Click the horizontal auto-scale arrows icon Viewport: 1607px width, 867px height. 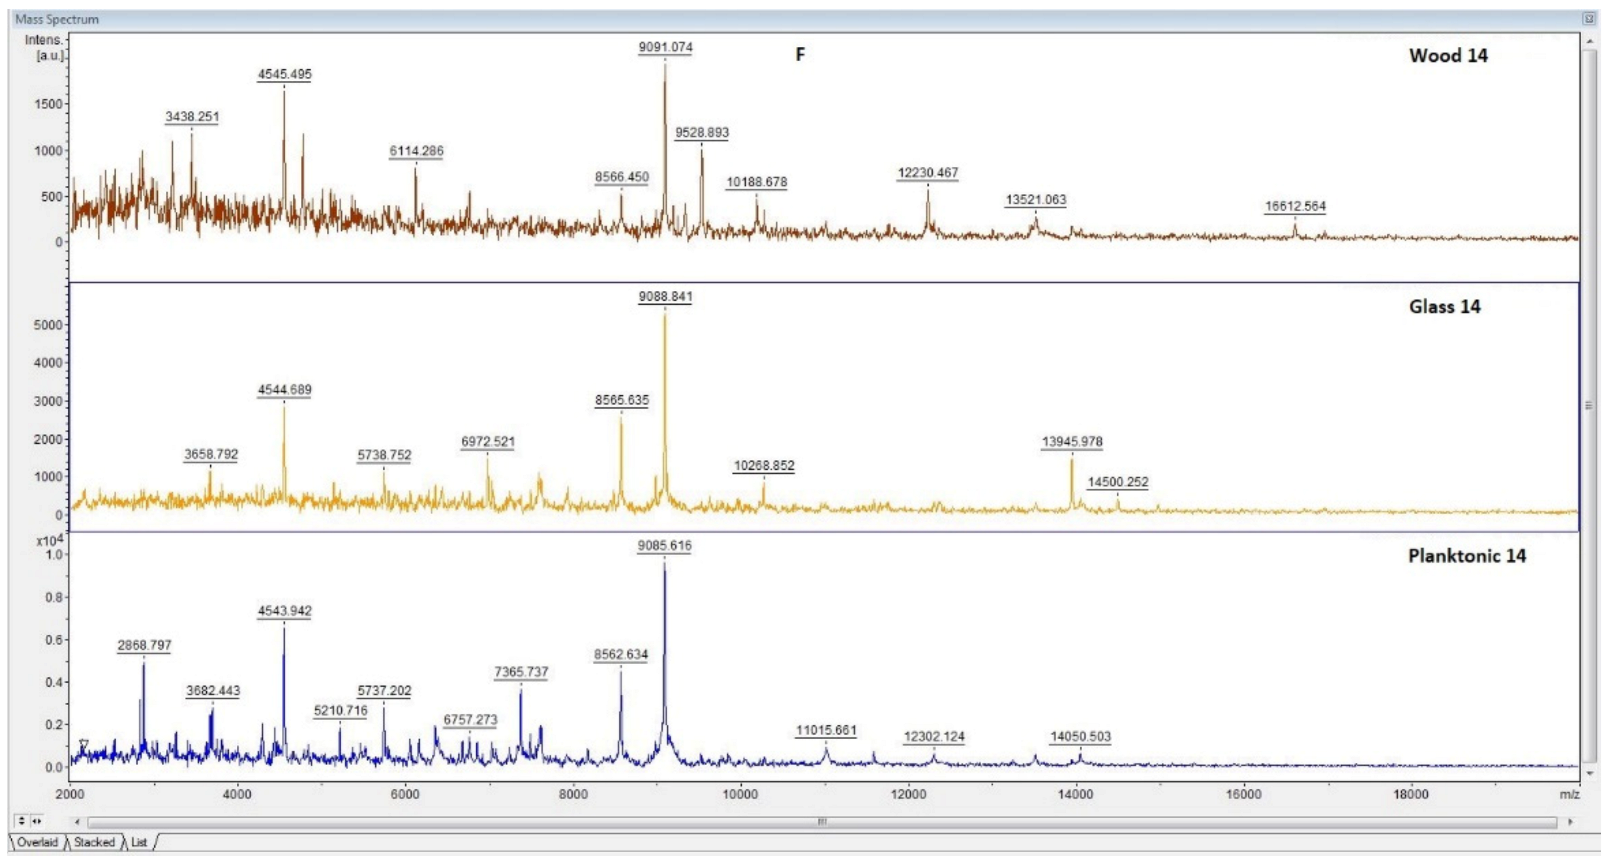pos(36,821)
